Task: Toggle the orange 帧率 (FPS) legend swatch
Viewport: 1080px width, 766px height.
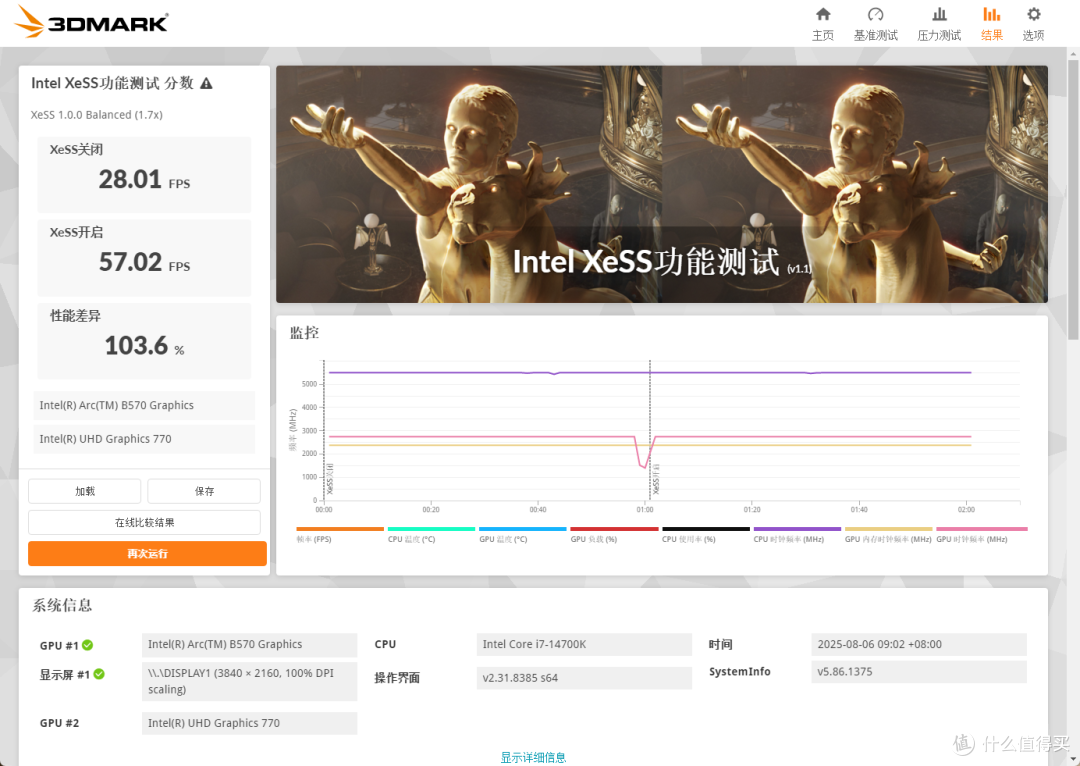Action: tap(340, 529)
